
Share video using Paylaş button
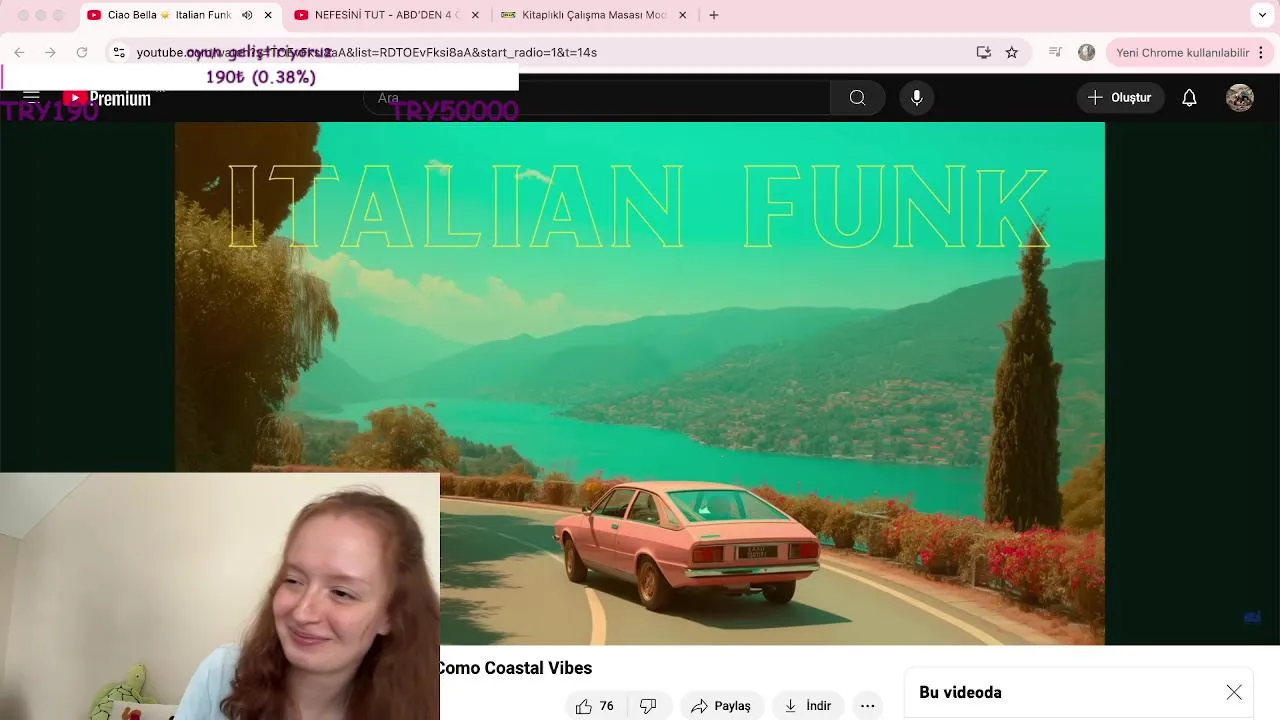pos(721,706)
